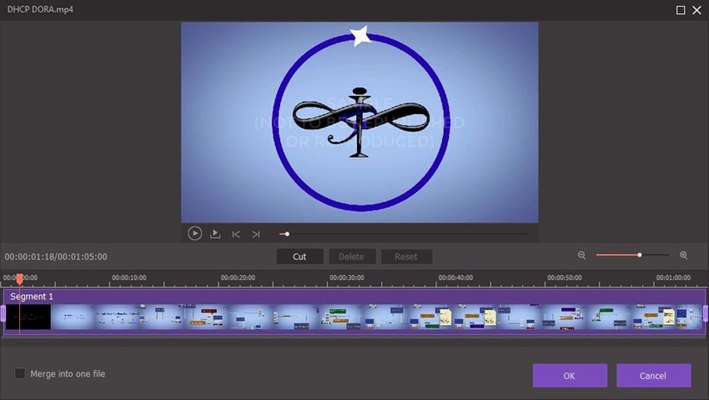This screenshot has width=709, height=400.
Task: Maximize the DHCP DORA.mp4 window
Action: point(681,10)
